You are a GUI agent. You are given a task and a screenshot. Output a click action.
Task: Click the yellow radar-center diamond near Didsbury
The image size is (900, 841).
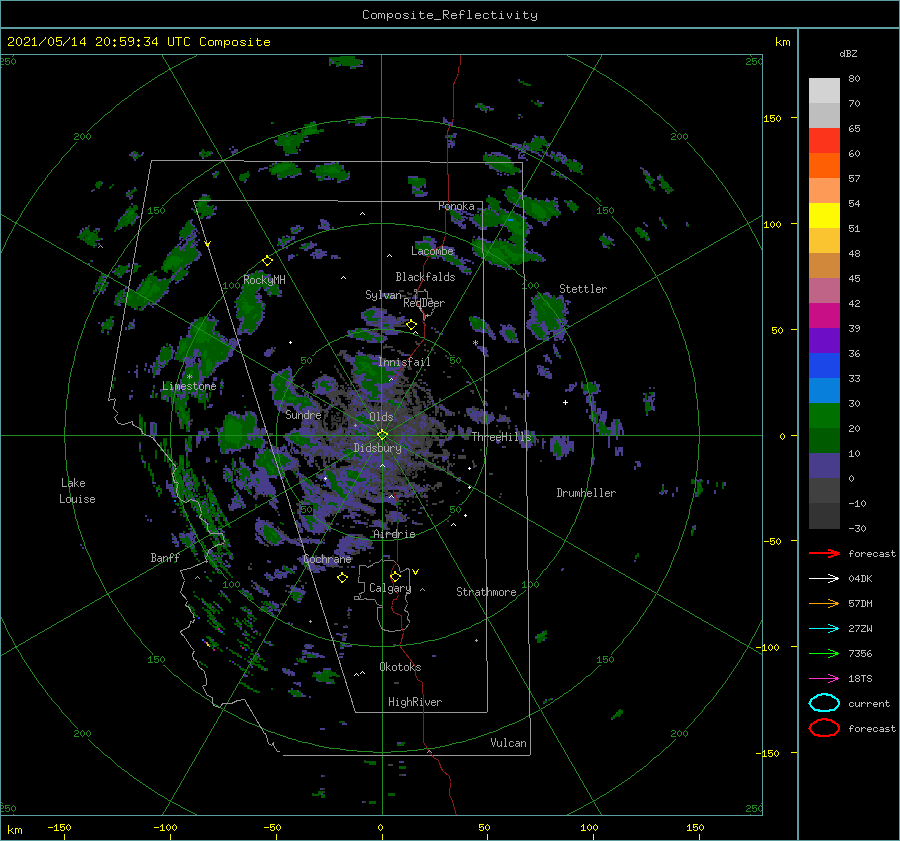(x=382, y=435)
